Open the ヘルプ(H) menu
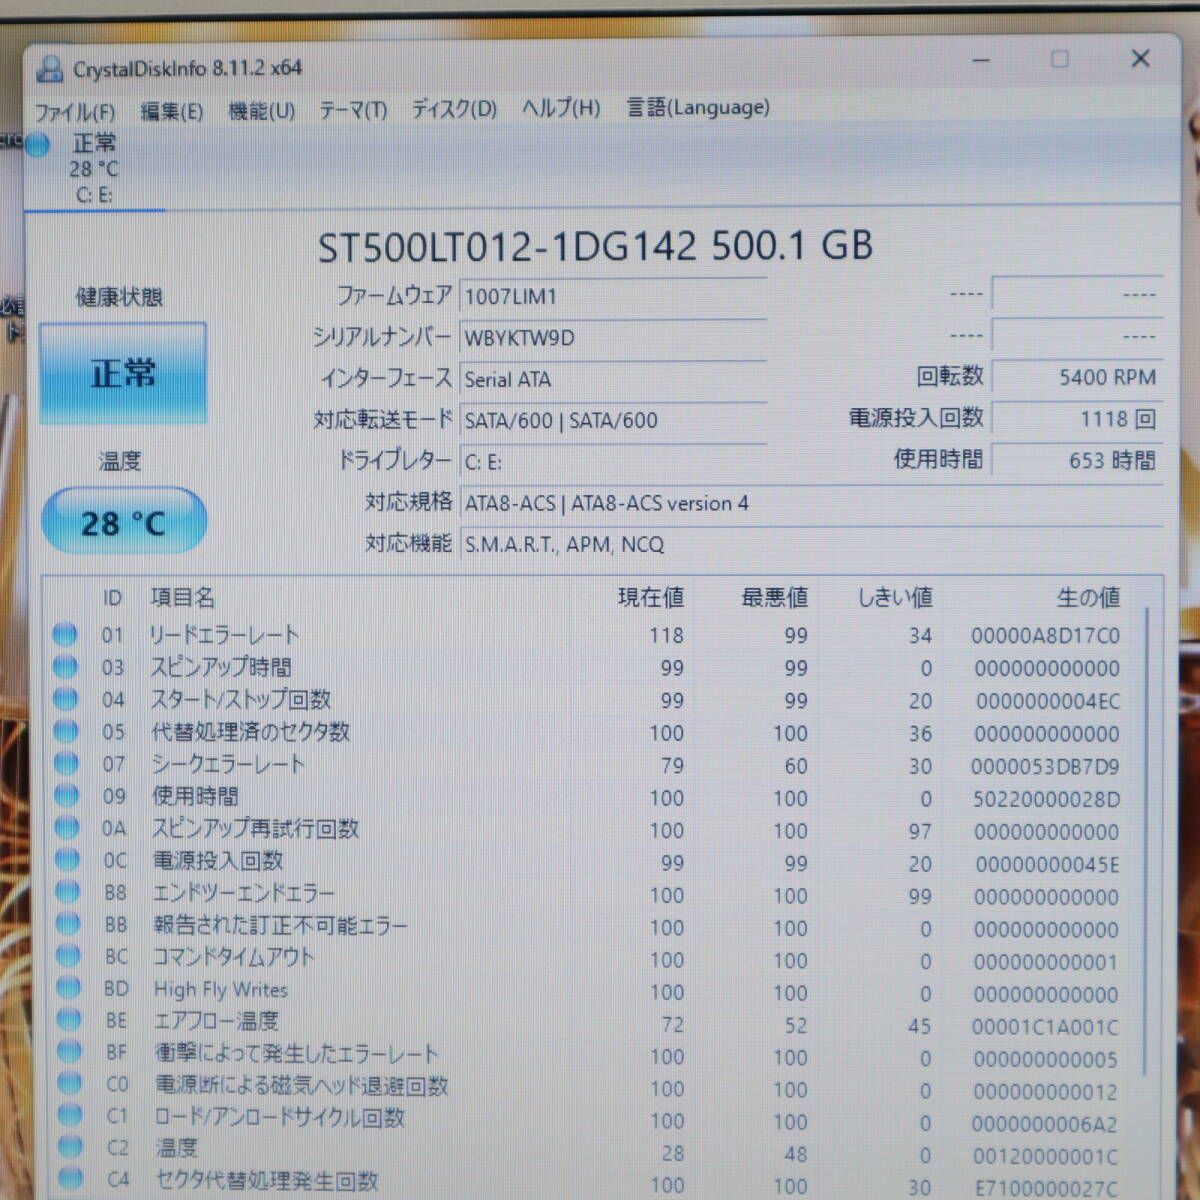The height and width of the screenshot is (1200, 1200). (561, 107)
